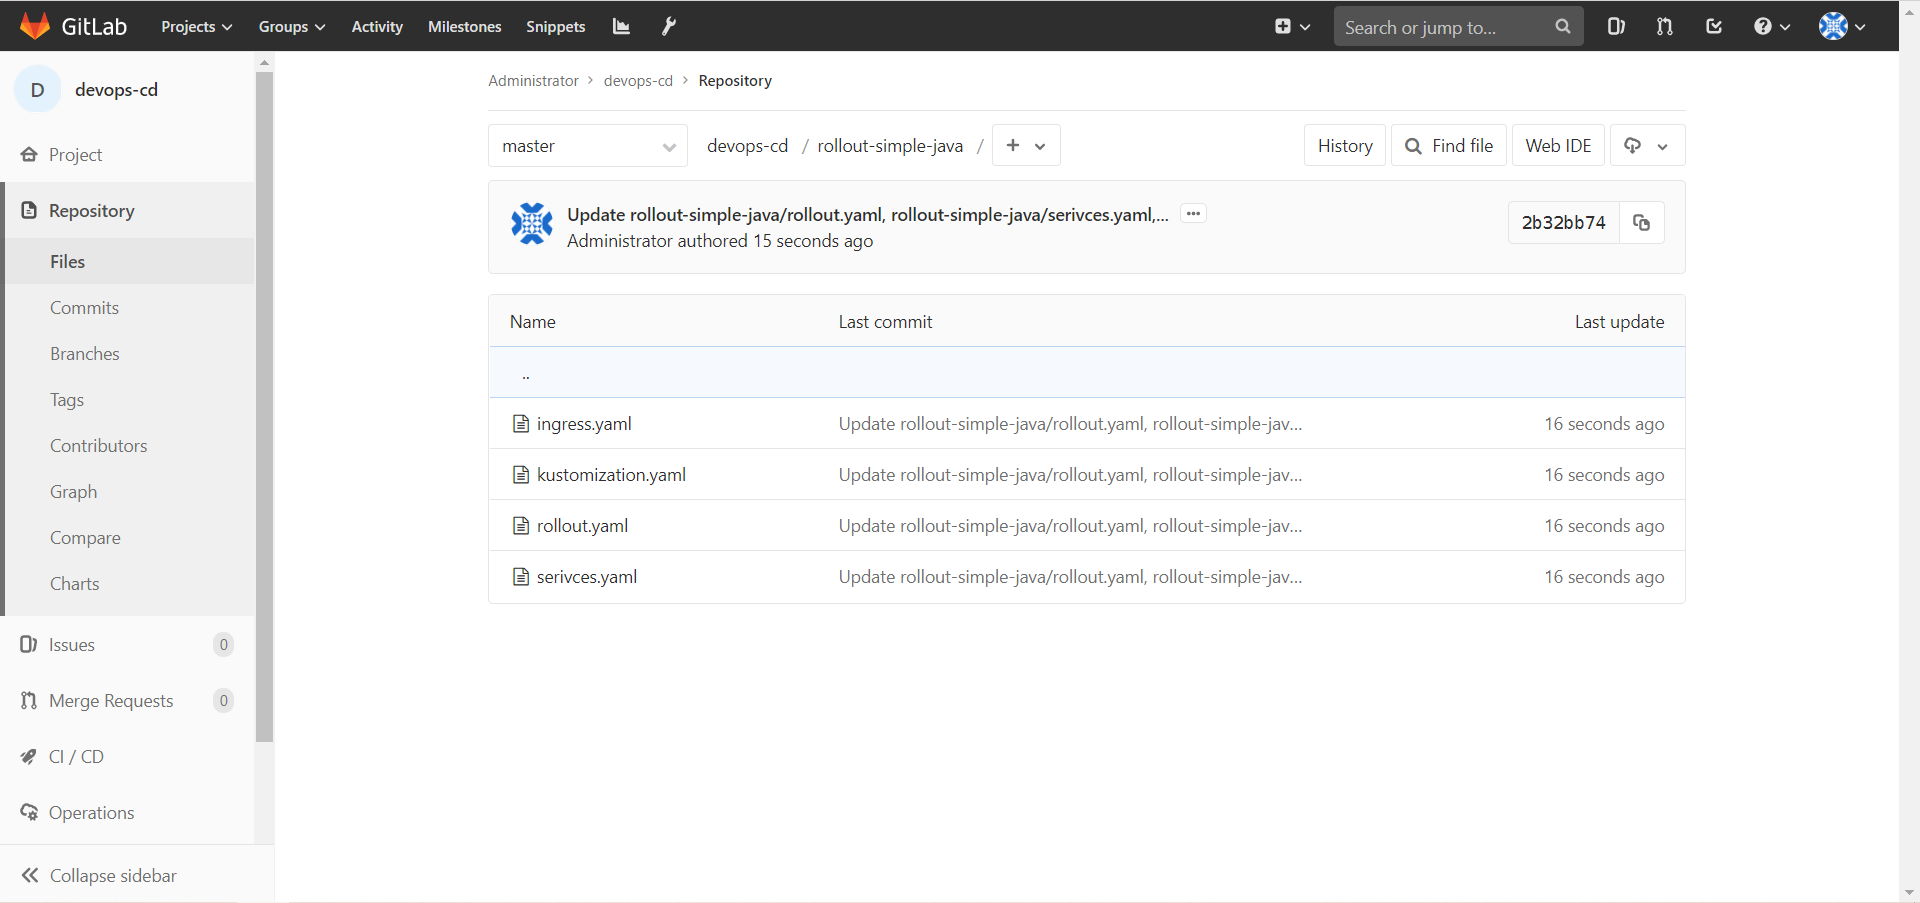Image resolution: width=1920 pixels, height=903 pixels.
Task: Click the Merge Requests sidebar icon
Action: (x=29, y=701)
